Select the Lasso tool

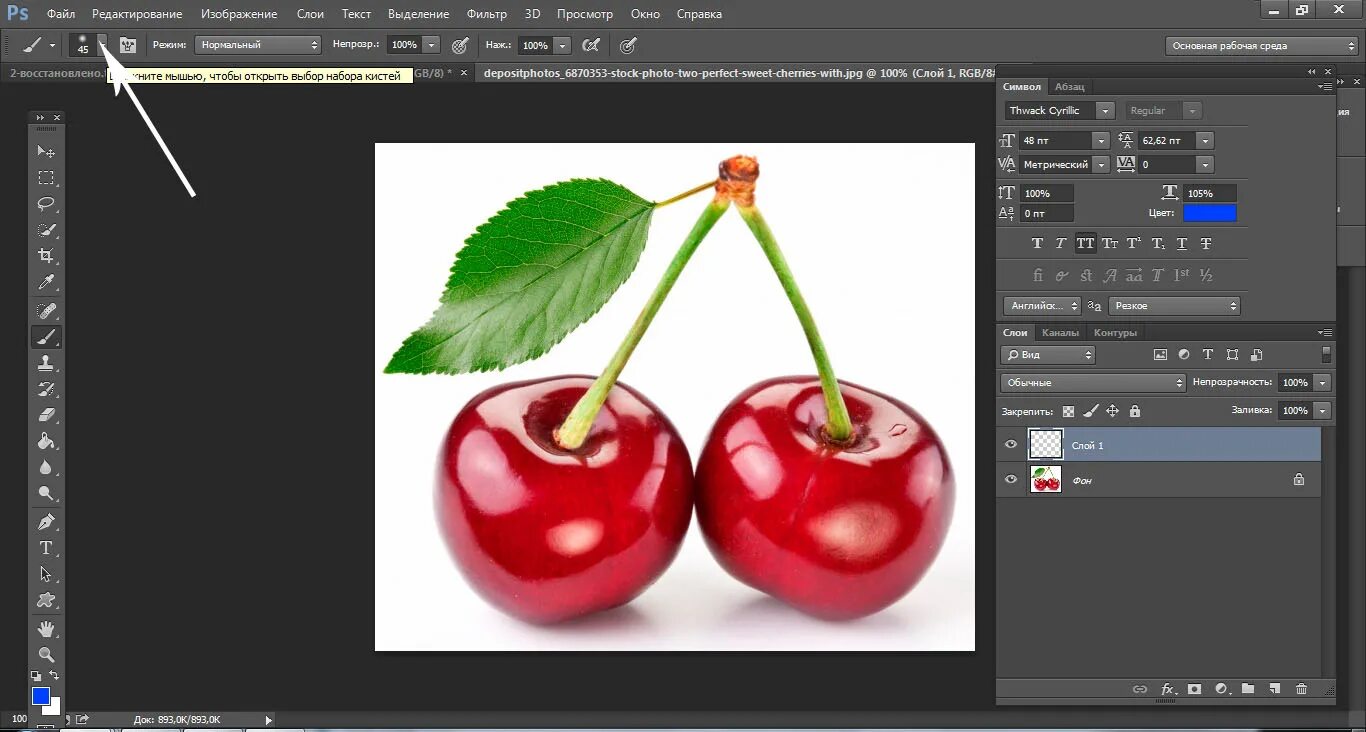[x=46, y=204]
